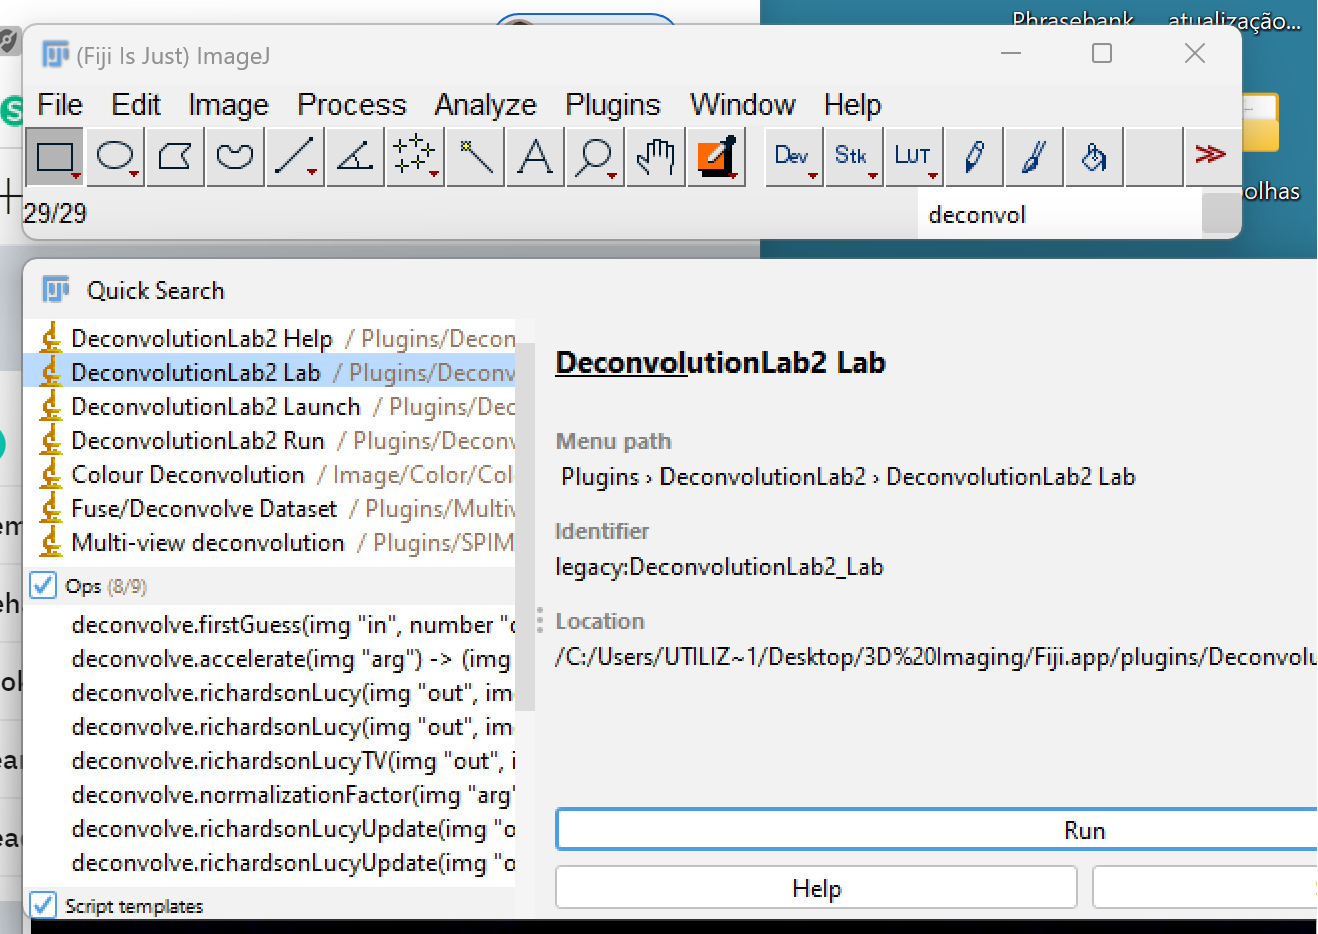Open Help for DeconvolutionLab2 Lab

[x=816, y=888]
